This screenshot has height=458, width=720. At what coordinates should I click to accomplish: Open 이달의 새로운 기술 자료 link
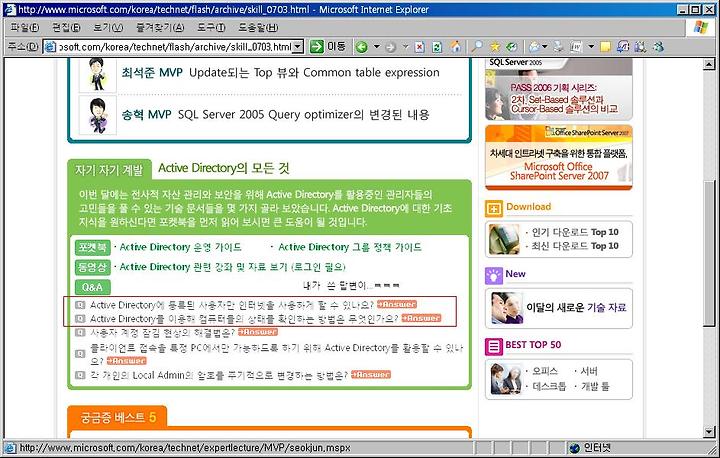click(x=576, y=307)
